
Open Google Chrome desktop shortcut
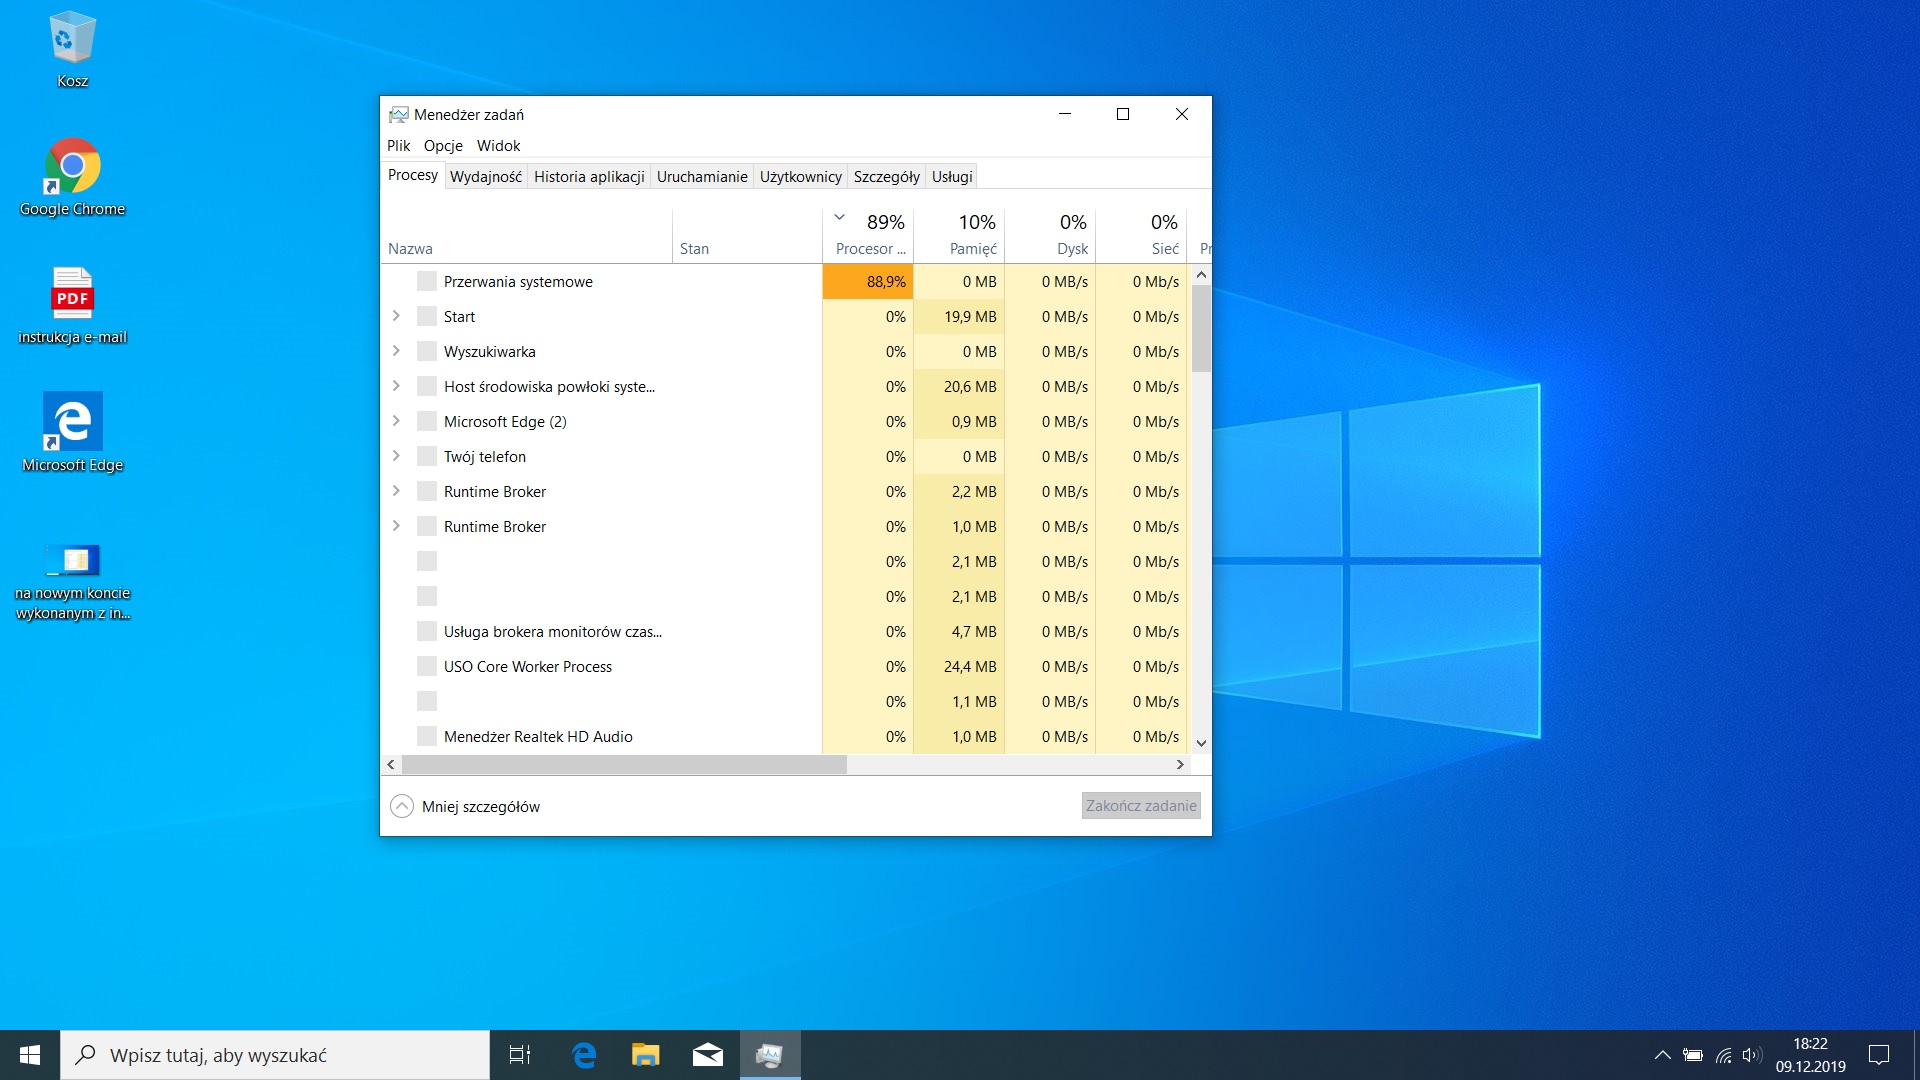(x=72, y=167)
